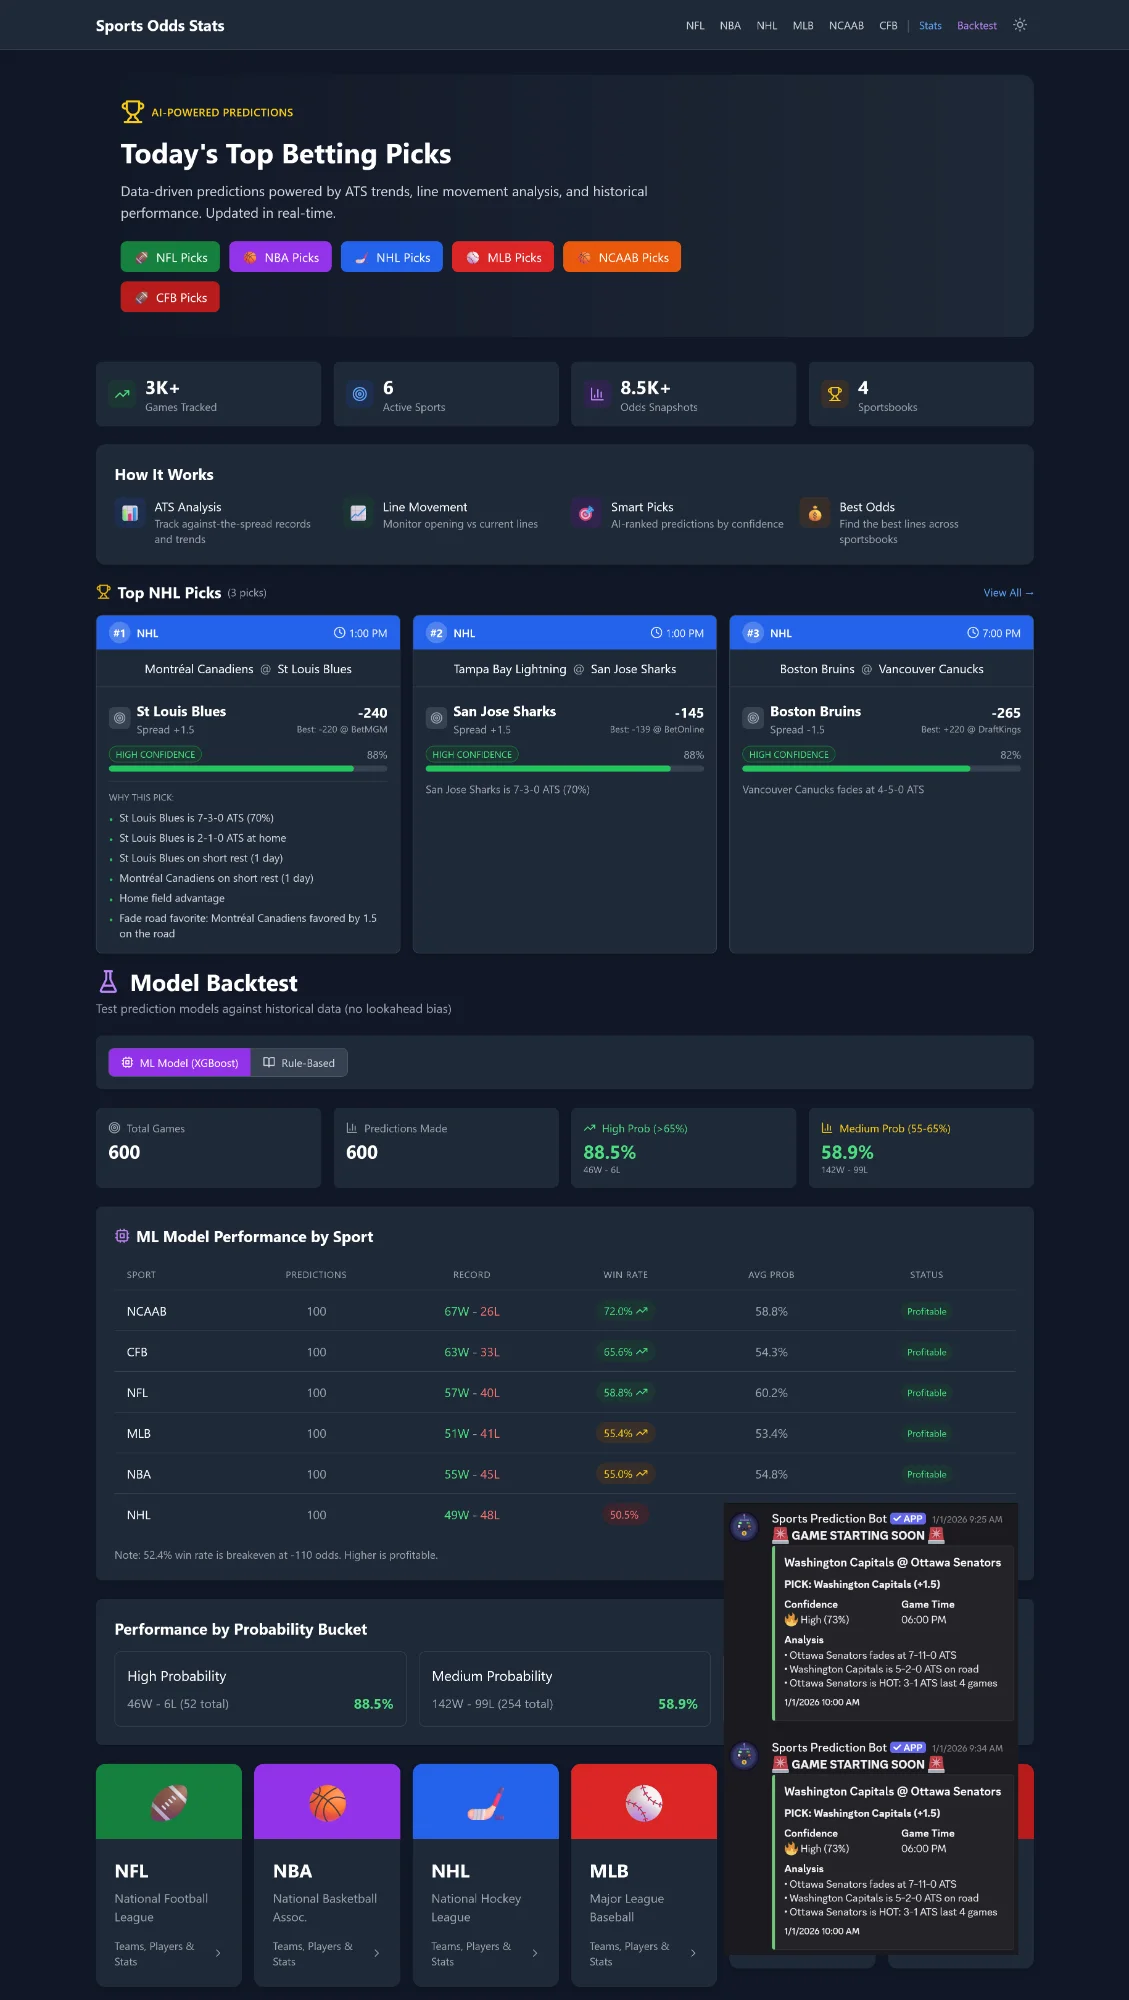The height and width of the screenshot is (2000, 1129).
Task: Click the NHL 50.5% win rate badge
Action: point(624,1515)
